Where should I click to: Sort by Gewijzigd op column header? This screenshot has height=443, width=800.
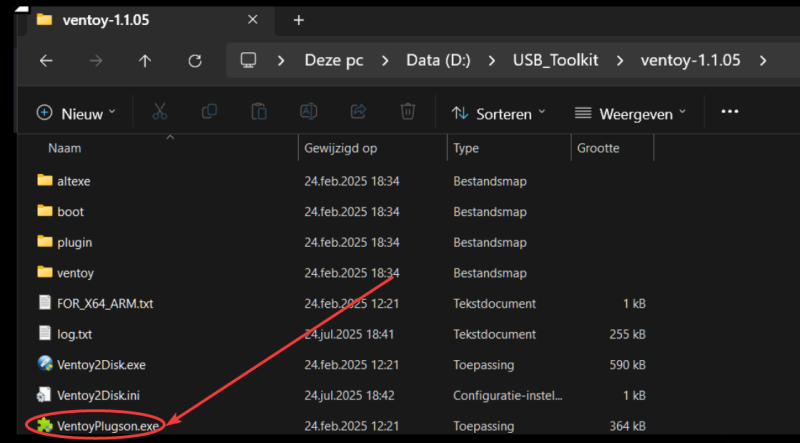point(340,149)
